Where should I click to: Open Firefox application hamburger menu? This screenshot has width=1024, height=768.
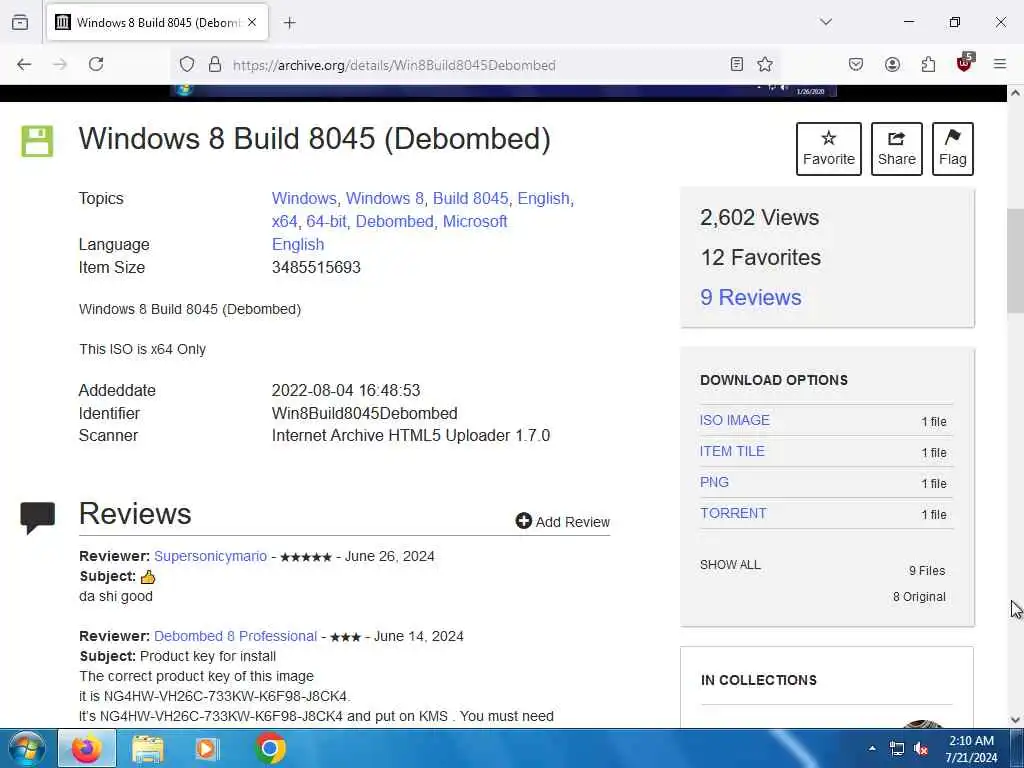click(1000, 64)
